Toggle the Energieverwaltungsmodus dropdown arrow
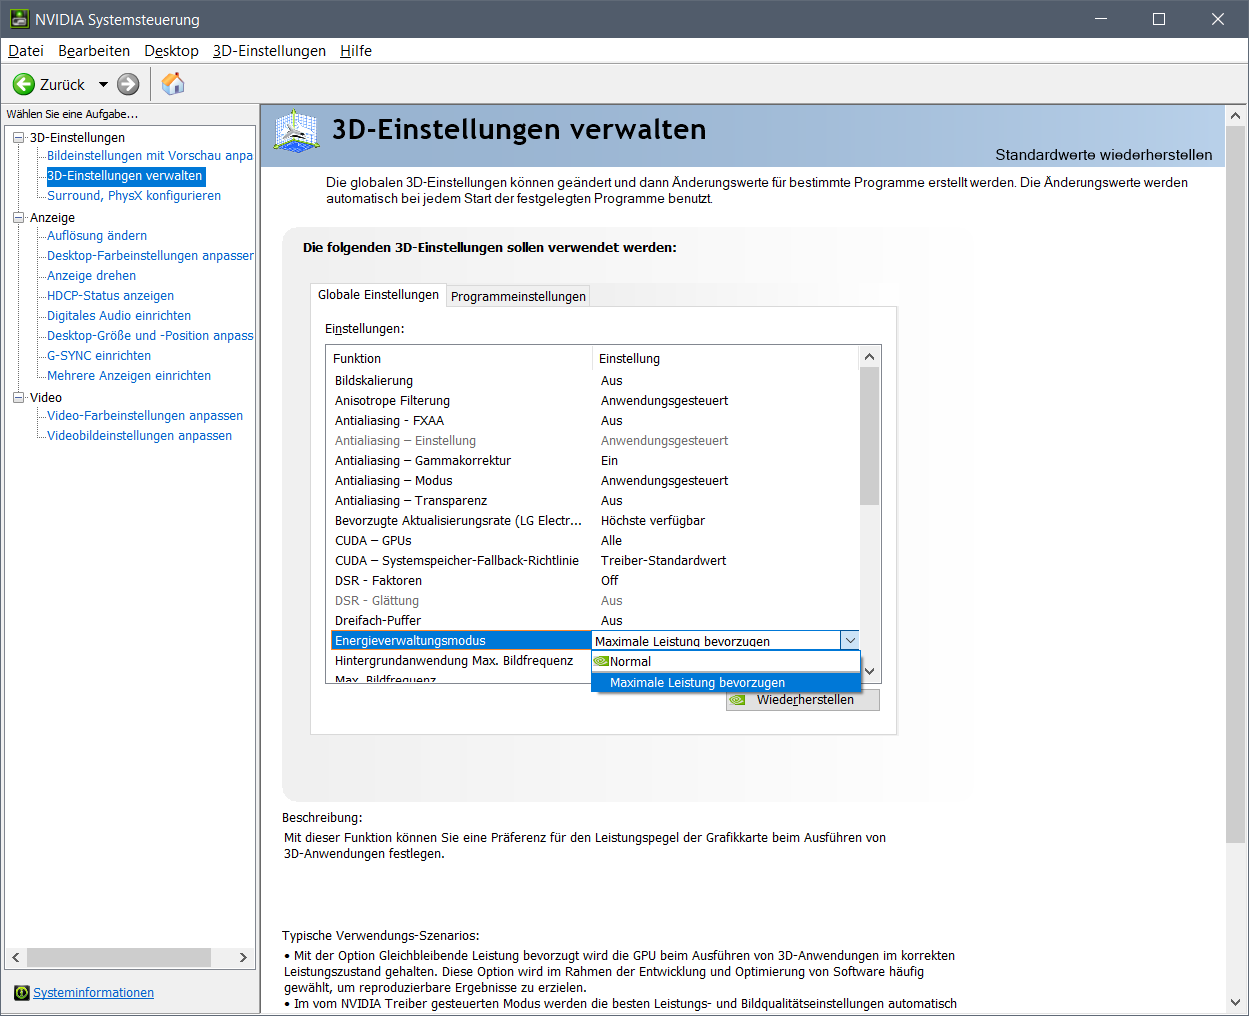This screenshot has width=1249, height=1016. click(850, 641)
